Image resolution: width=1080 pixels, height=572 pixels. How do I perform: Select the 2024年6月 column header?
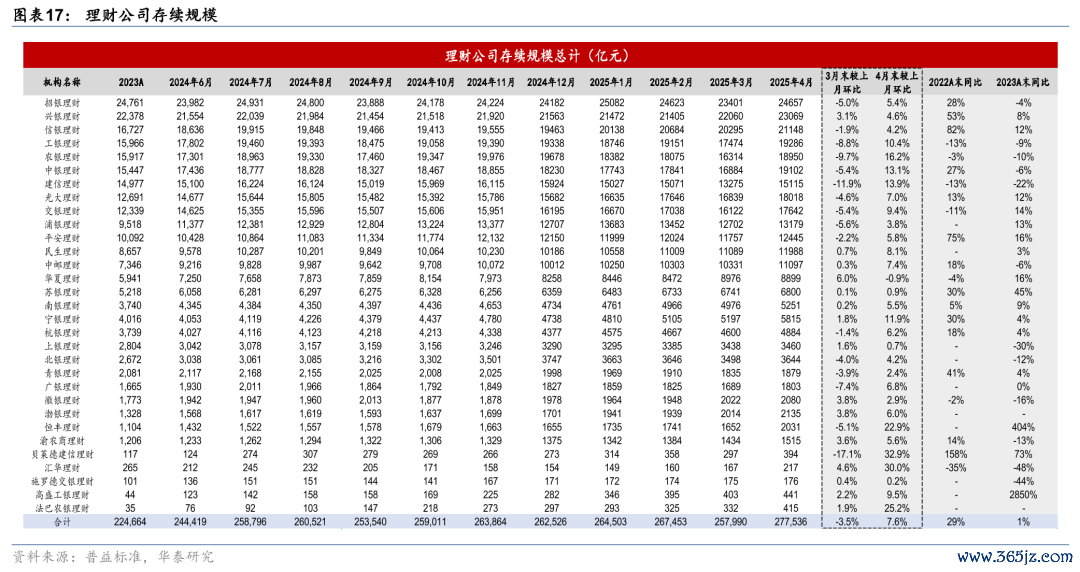191,82
